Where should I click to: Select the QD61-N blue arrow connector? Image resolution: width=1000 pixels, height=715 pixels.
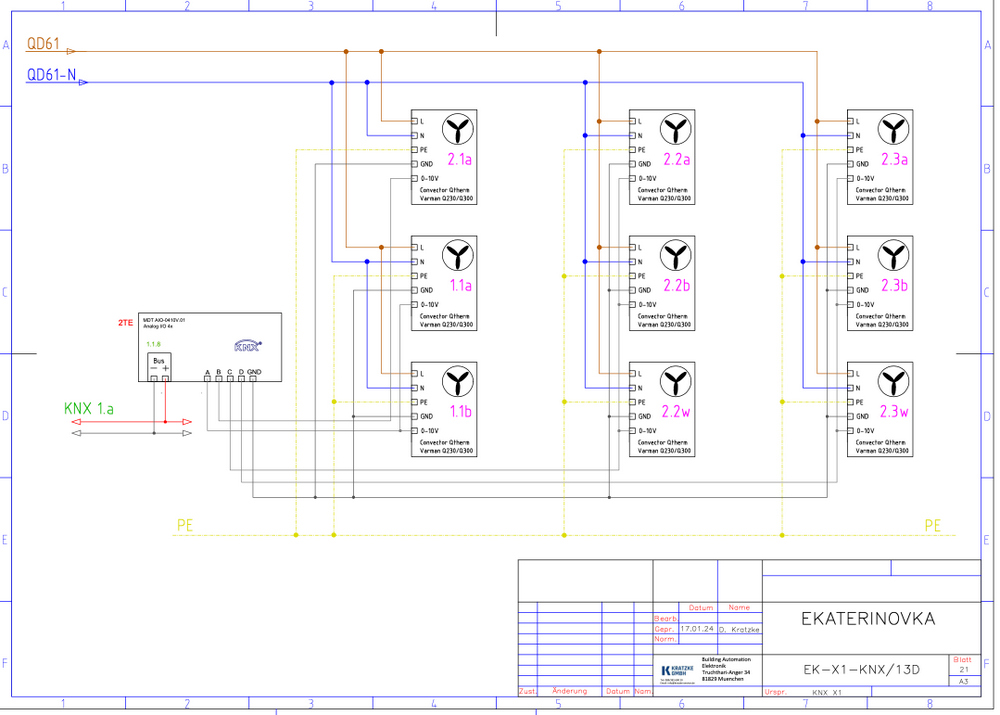coord(82,82)
